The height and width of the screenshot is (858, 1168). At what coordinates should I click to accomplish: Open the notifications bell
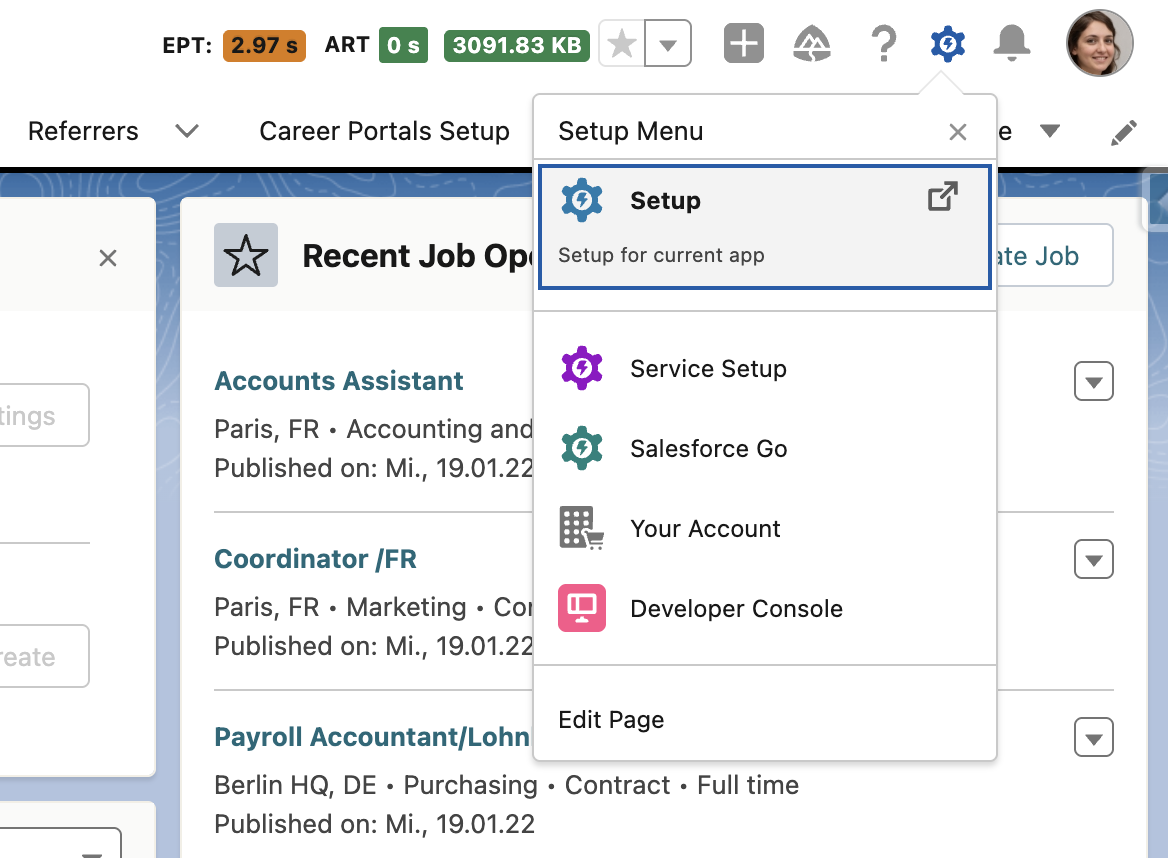[x=1012, y=43]
